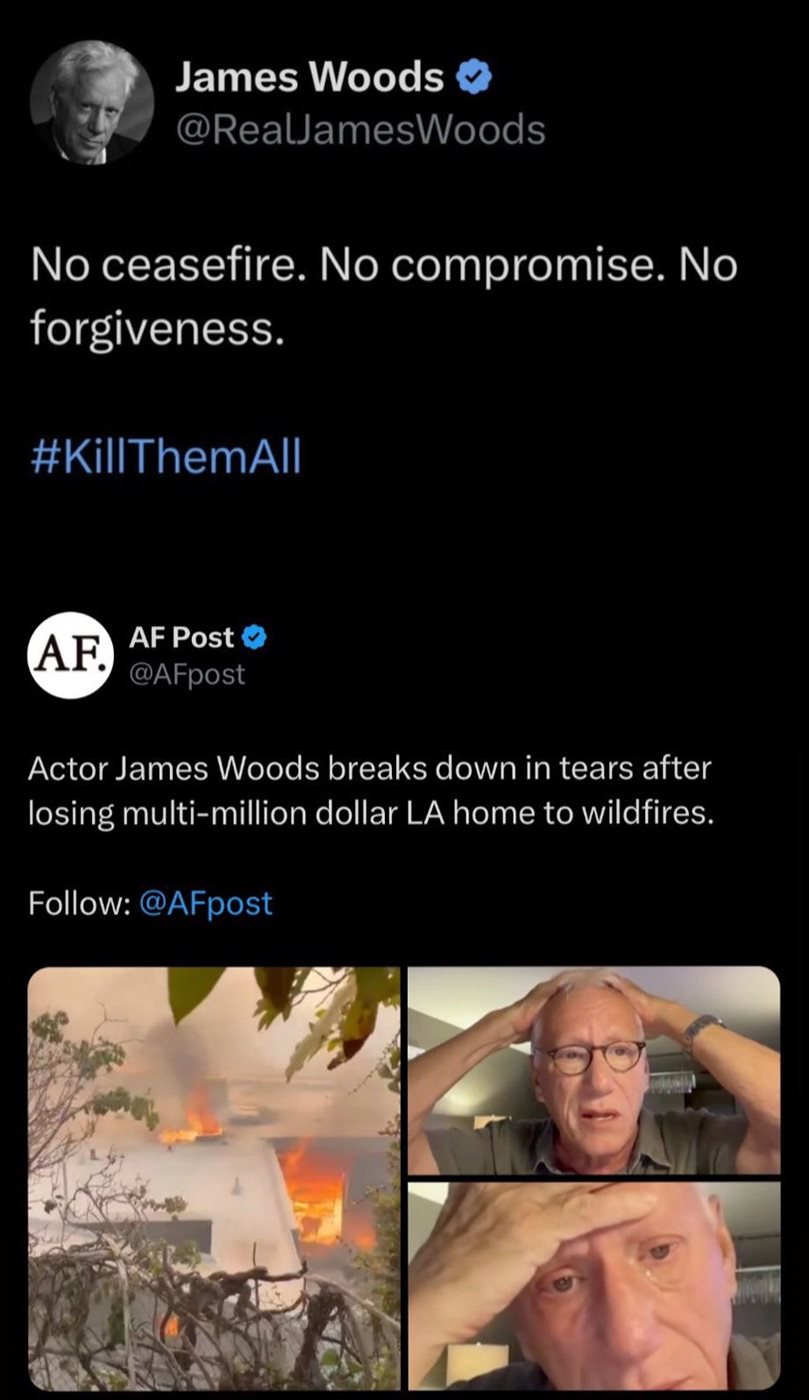Viewport: 809px width, 1400px height.
Task: Open the burning house image
Action: (x=214, y=1177)
